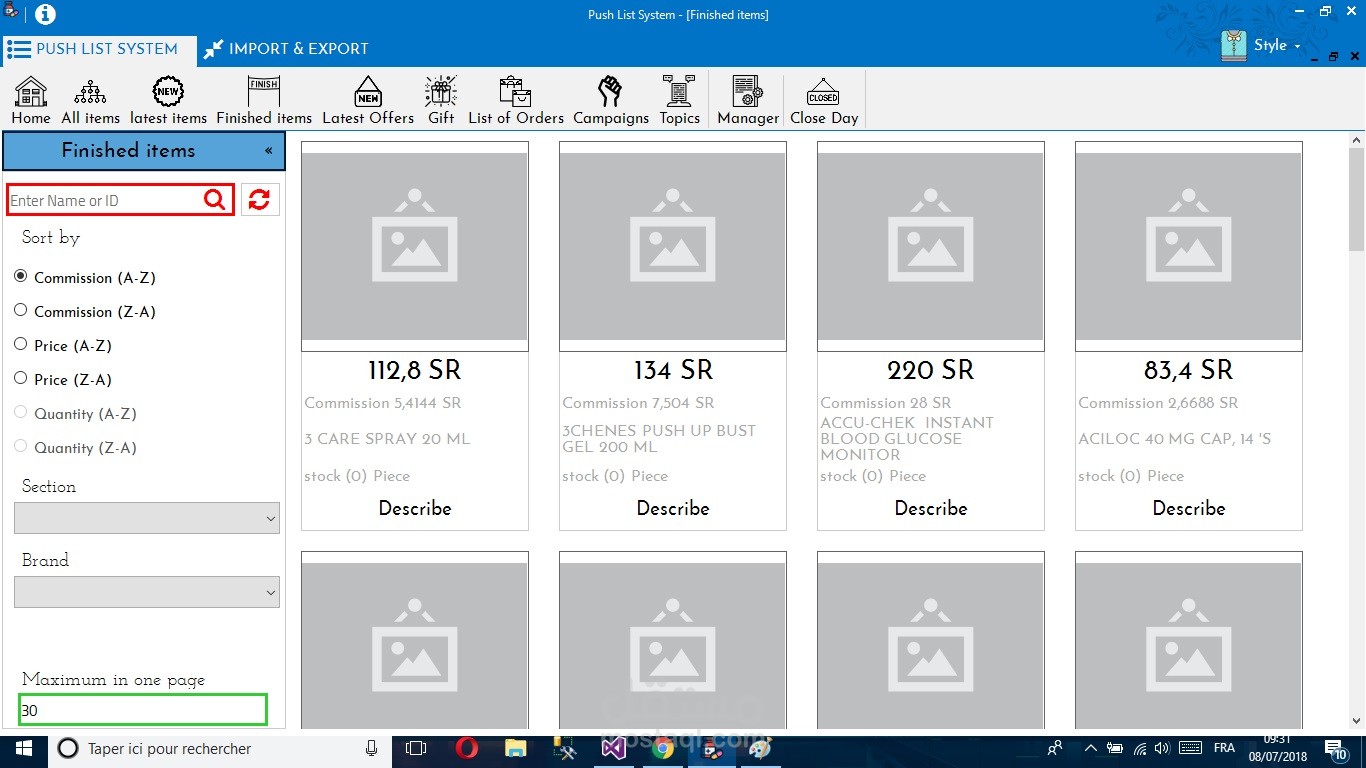This screenshot has height=768, width=1366.
Task: Expand the Brand dropdown
Action: click(x=147, y=592)
